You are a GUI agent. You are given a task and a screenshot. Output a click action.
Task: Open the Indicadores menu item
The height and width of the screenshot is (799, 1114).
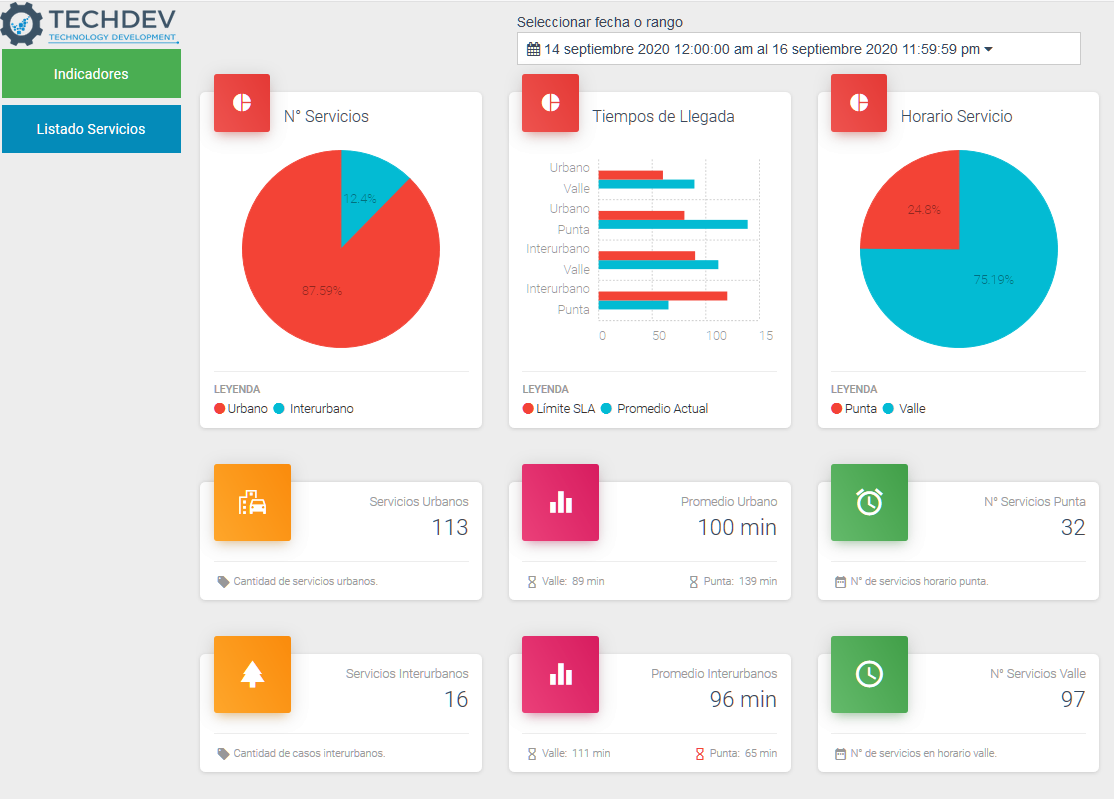tap(91, 74)
